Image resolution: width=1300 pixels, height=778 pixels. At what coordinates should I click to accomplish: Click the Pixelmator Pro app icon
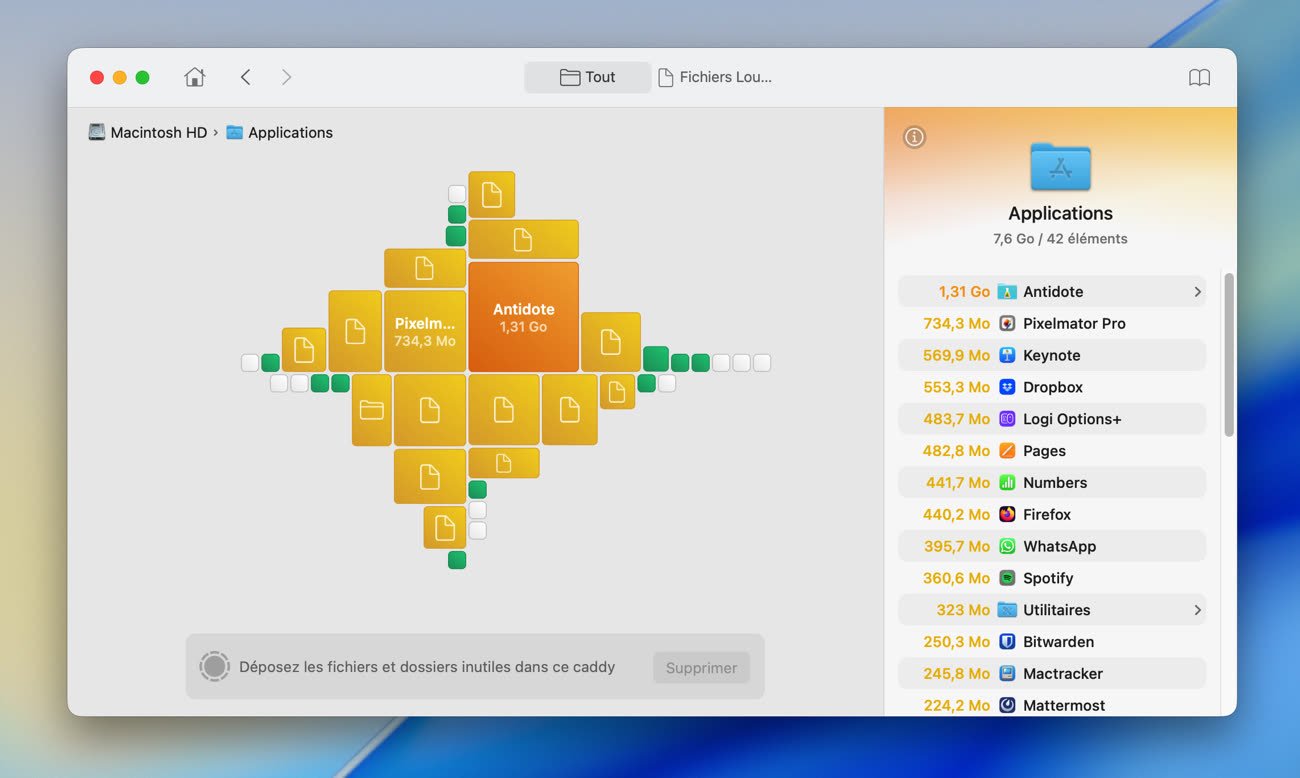[x=1007, y=324]
